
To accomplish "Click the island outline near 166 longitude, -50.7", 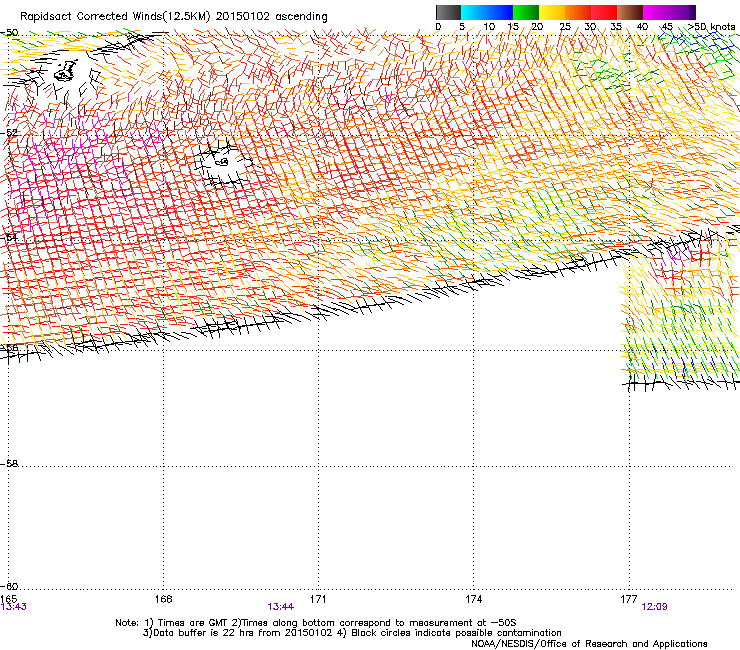I will [x=66, y=71].
